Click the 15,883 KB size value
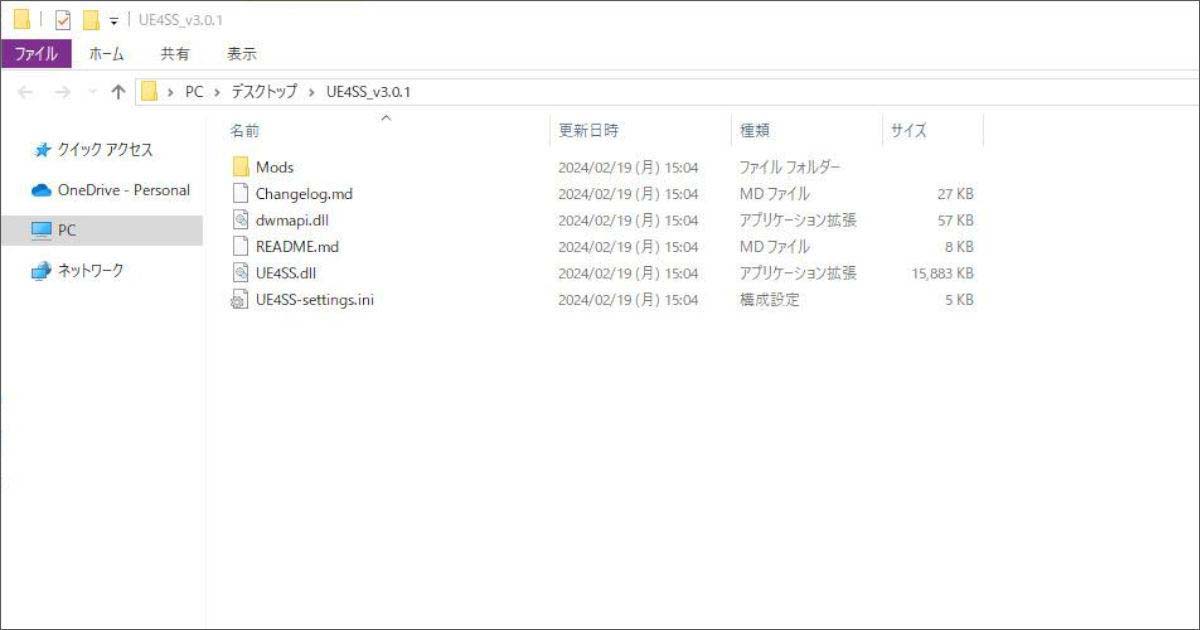Image resolution: width=1200 pixels, height=630 pixels. [942, 273]
